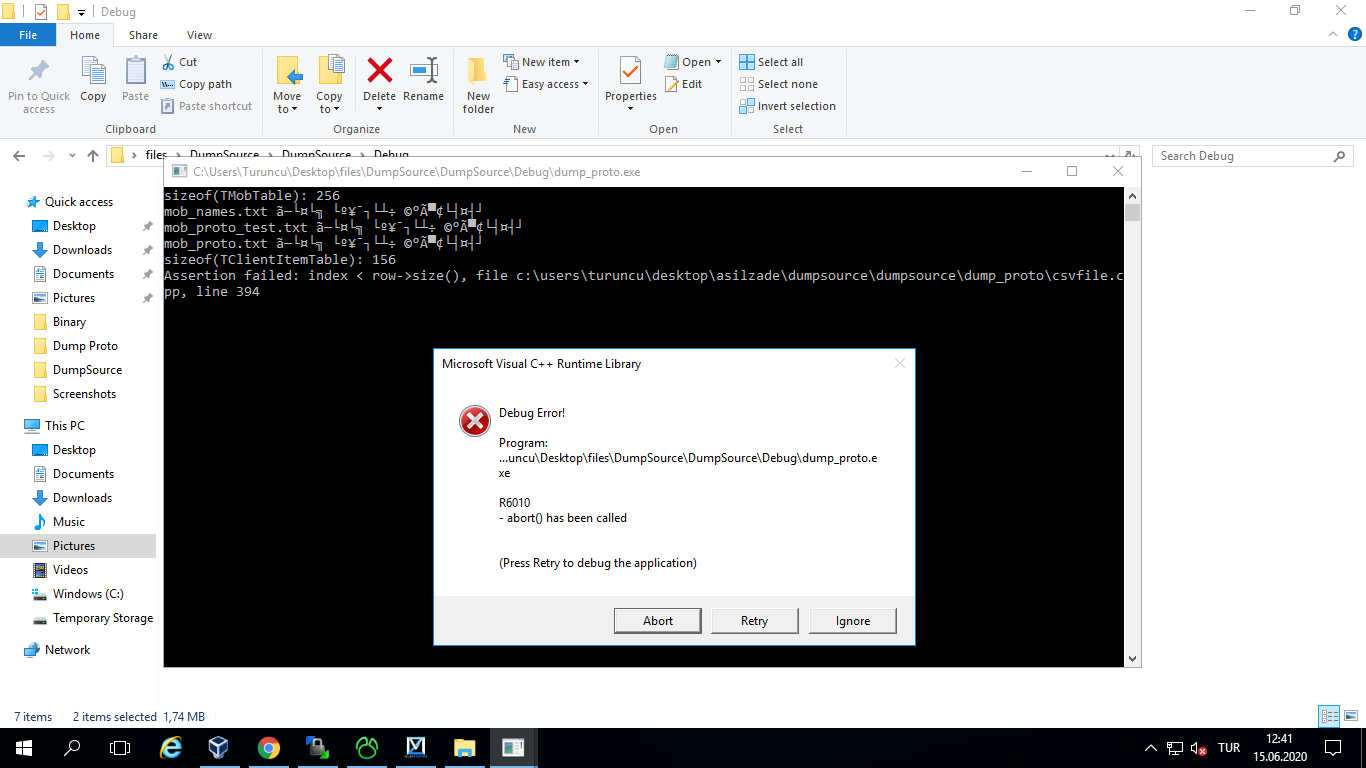1366x768 pixels.
Task: Switch to details view layout icon
Action: pos(1329,716)
